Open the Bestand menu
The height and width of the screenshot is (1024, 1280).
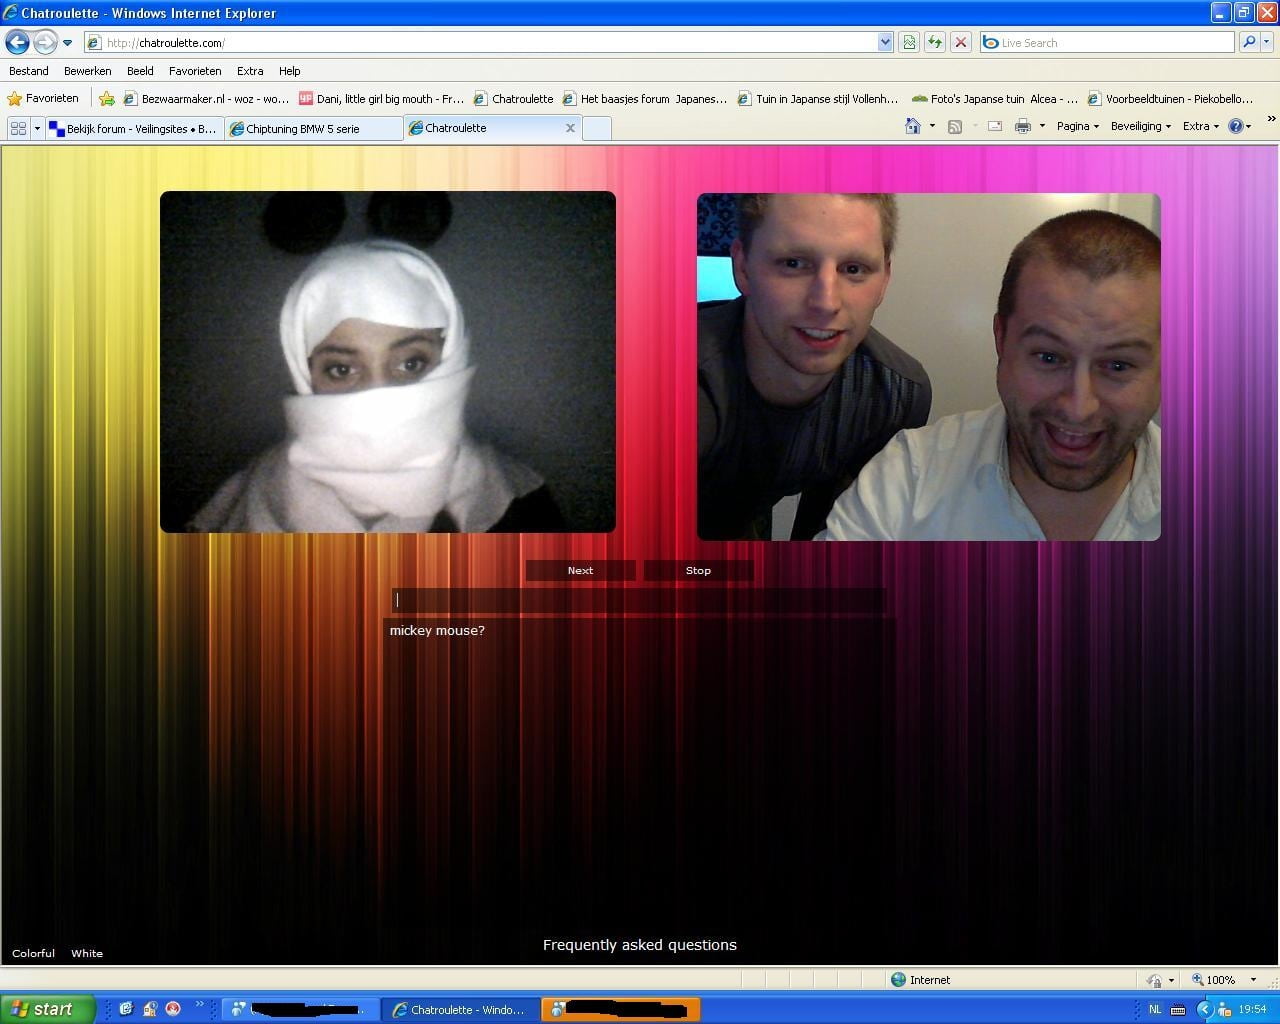coord(29,71)
